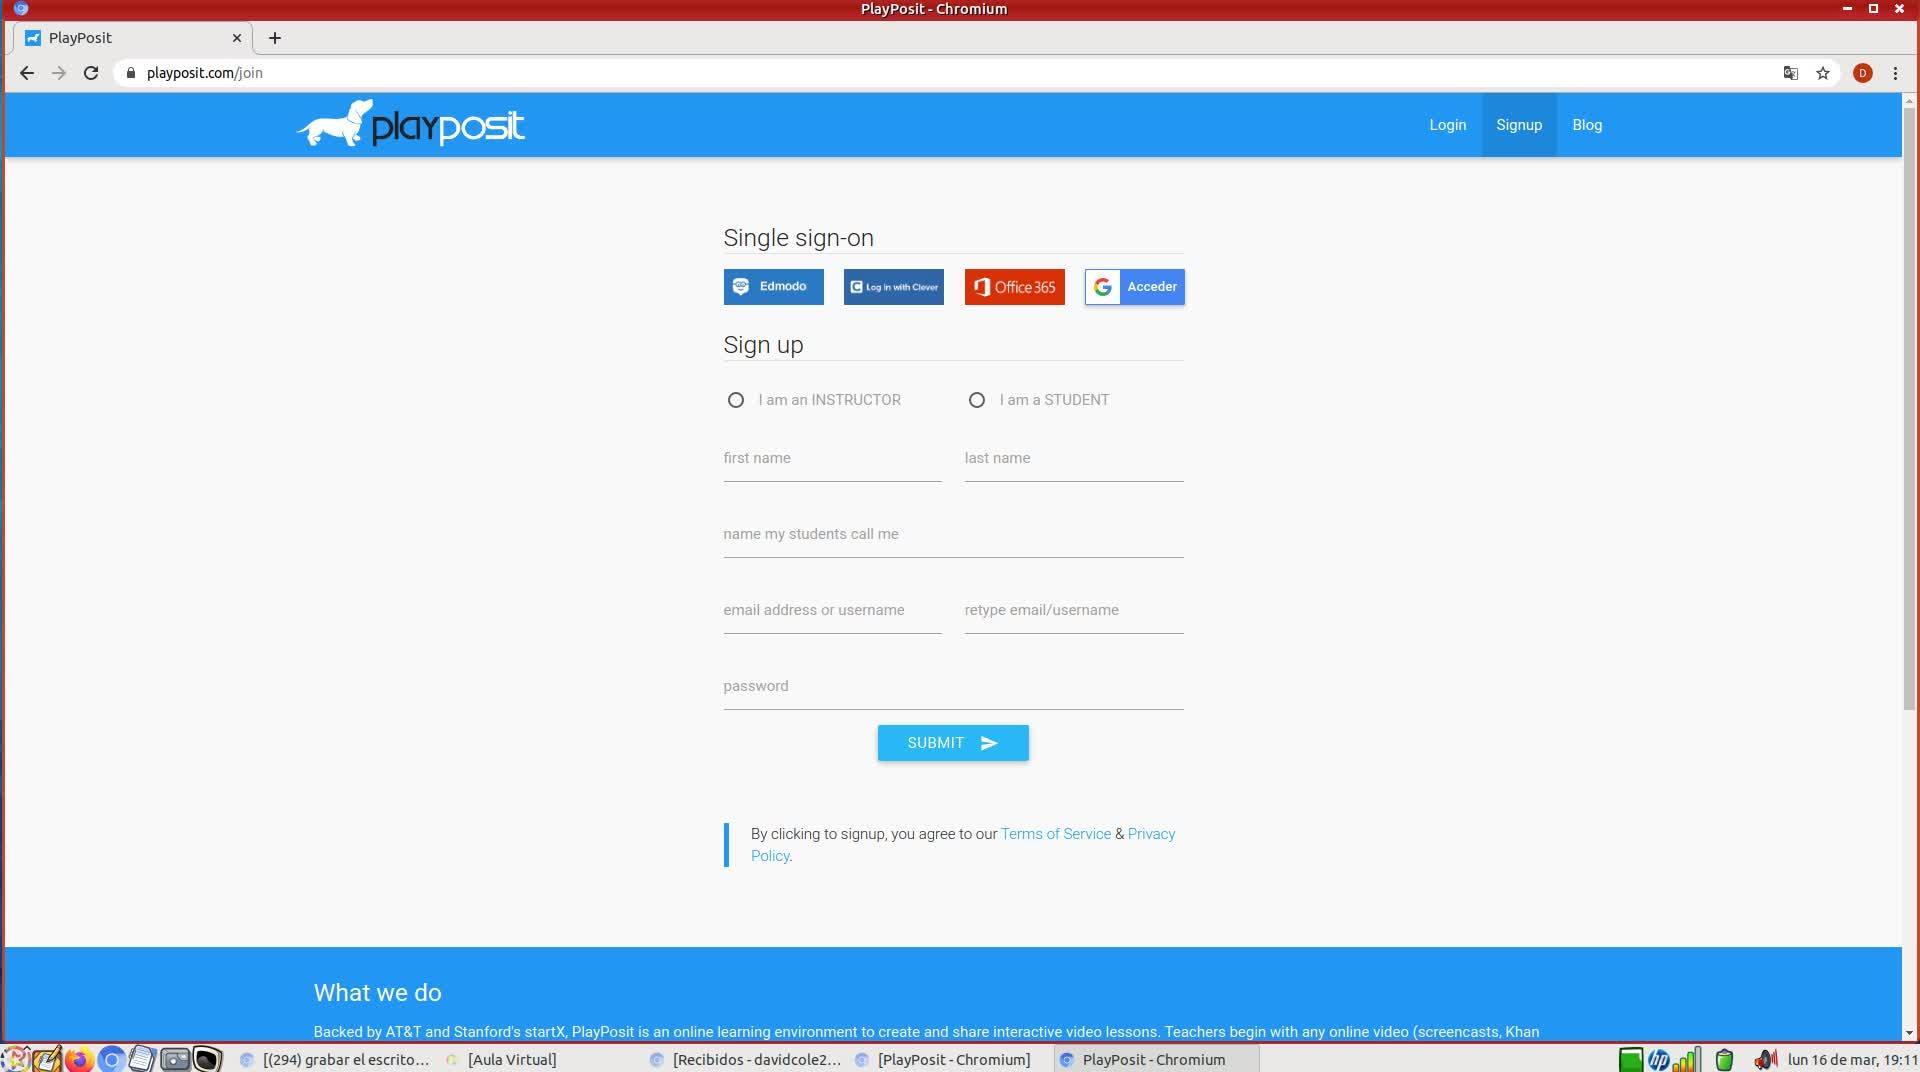Viewport: 1920px width, 1072px height.
Task: Focus the last name field
Action: [x=1074, y=459]
